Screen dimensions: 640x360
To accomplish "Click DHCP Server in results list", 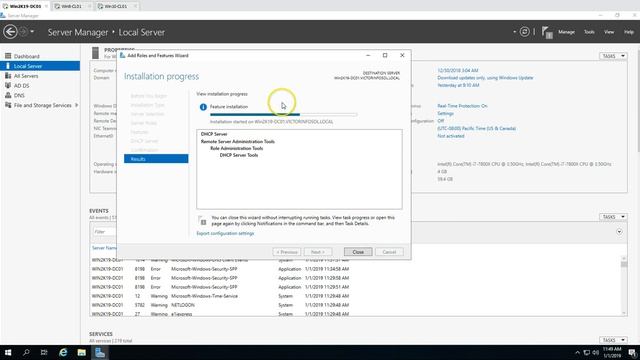I will pyautogui.click(x=214, y=134).
